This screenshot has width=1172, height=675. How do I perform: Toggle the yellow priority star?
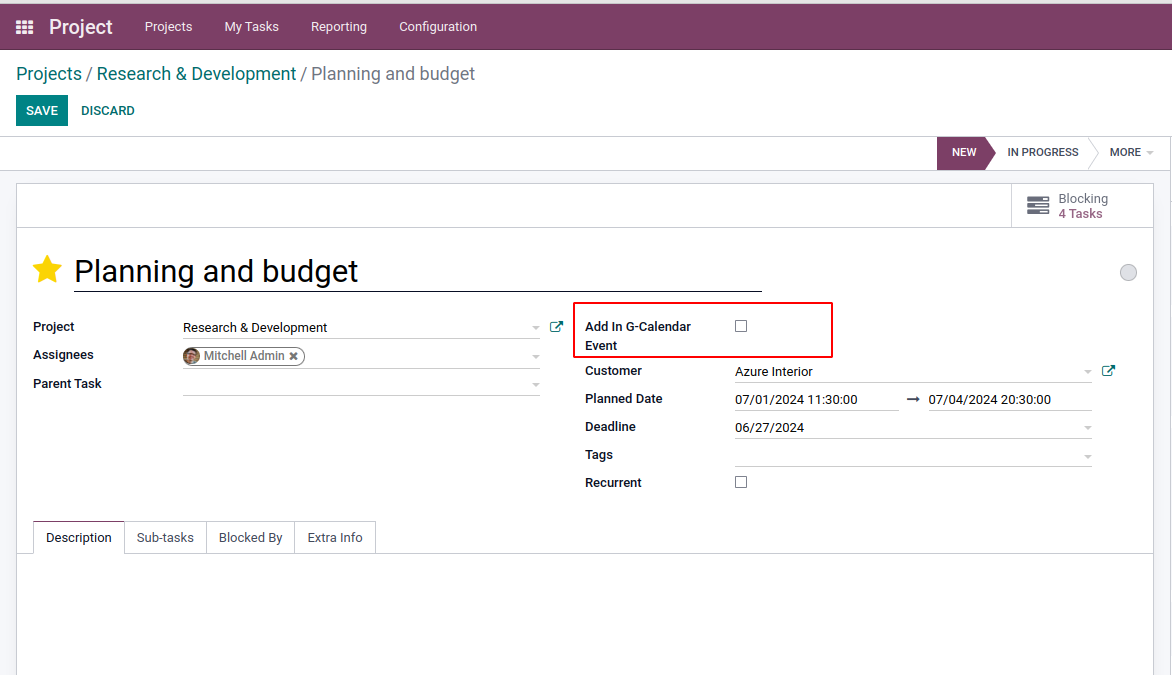47,270
